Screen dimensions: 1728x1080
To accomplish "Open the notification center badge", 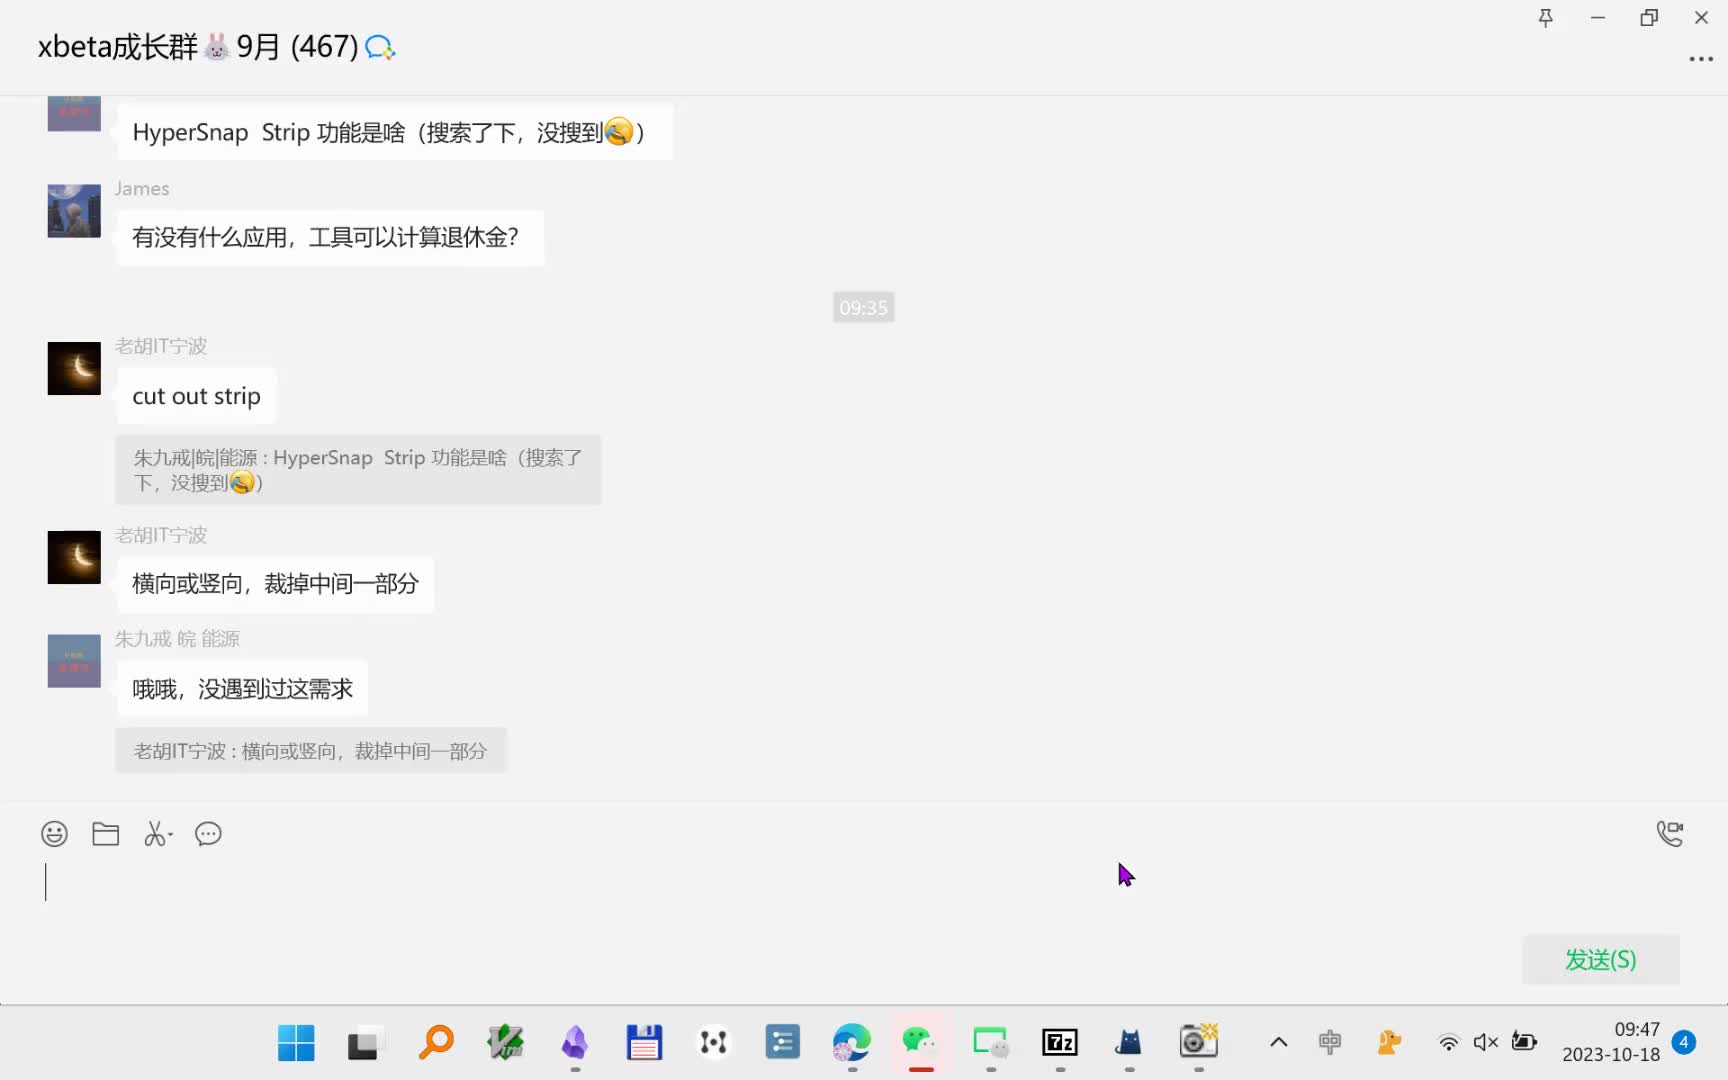I will (1684, 1043).
